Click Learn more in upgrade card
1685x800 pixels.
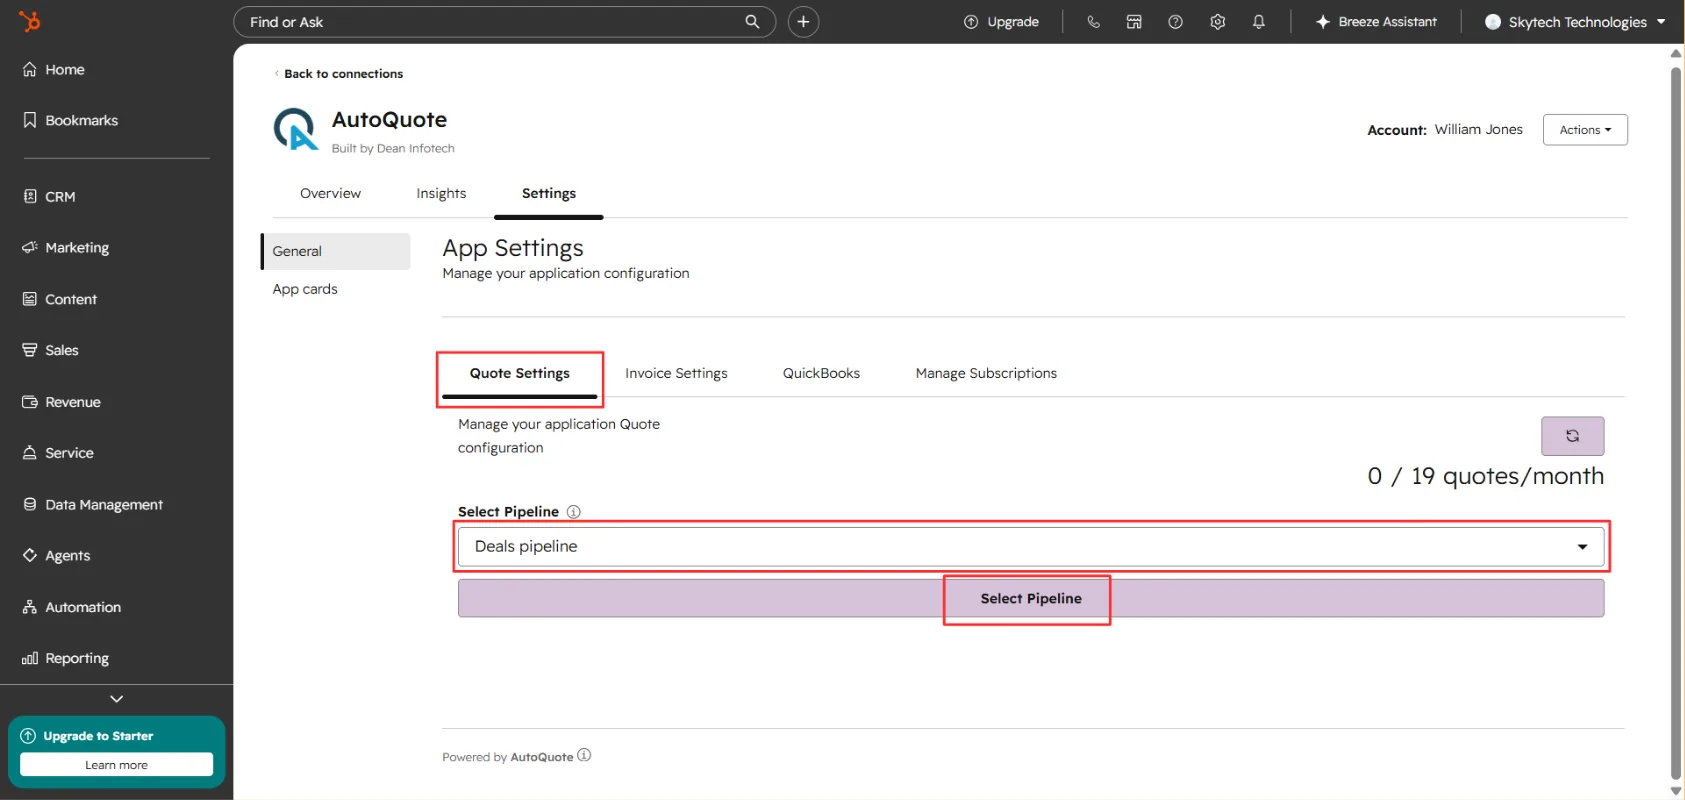(116, 765)
